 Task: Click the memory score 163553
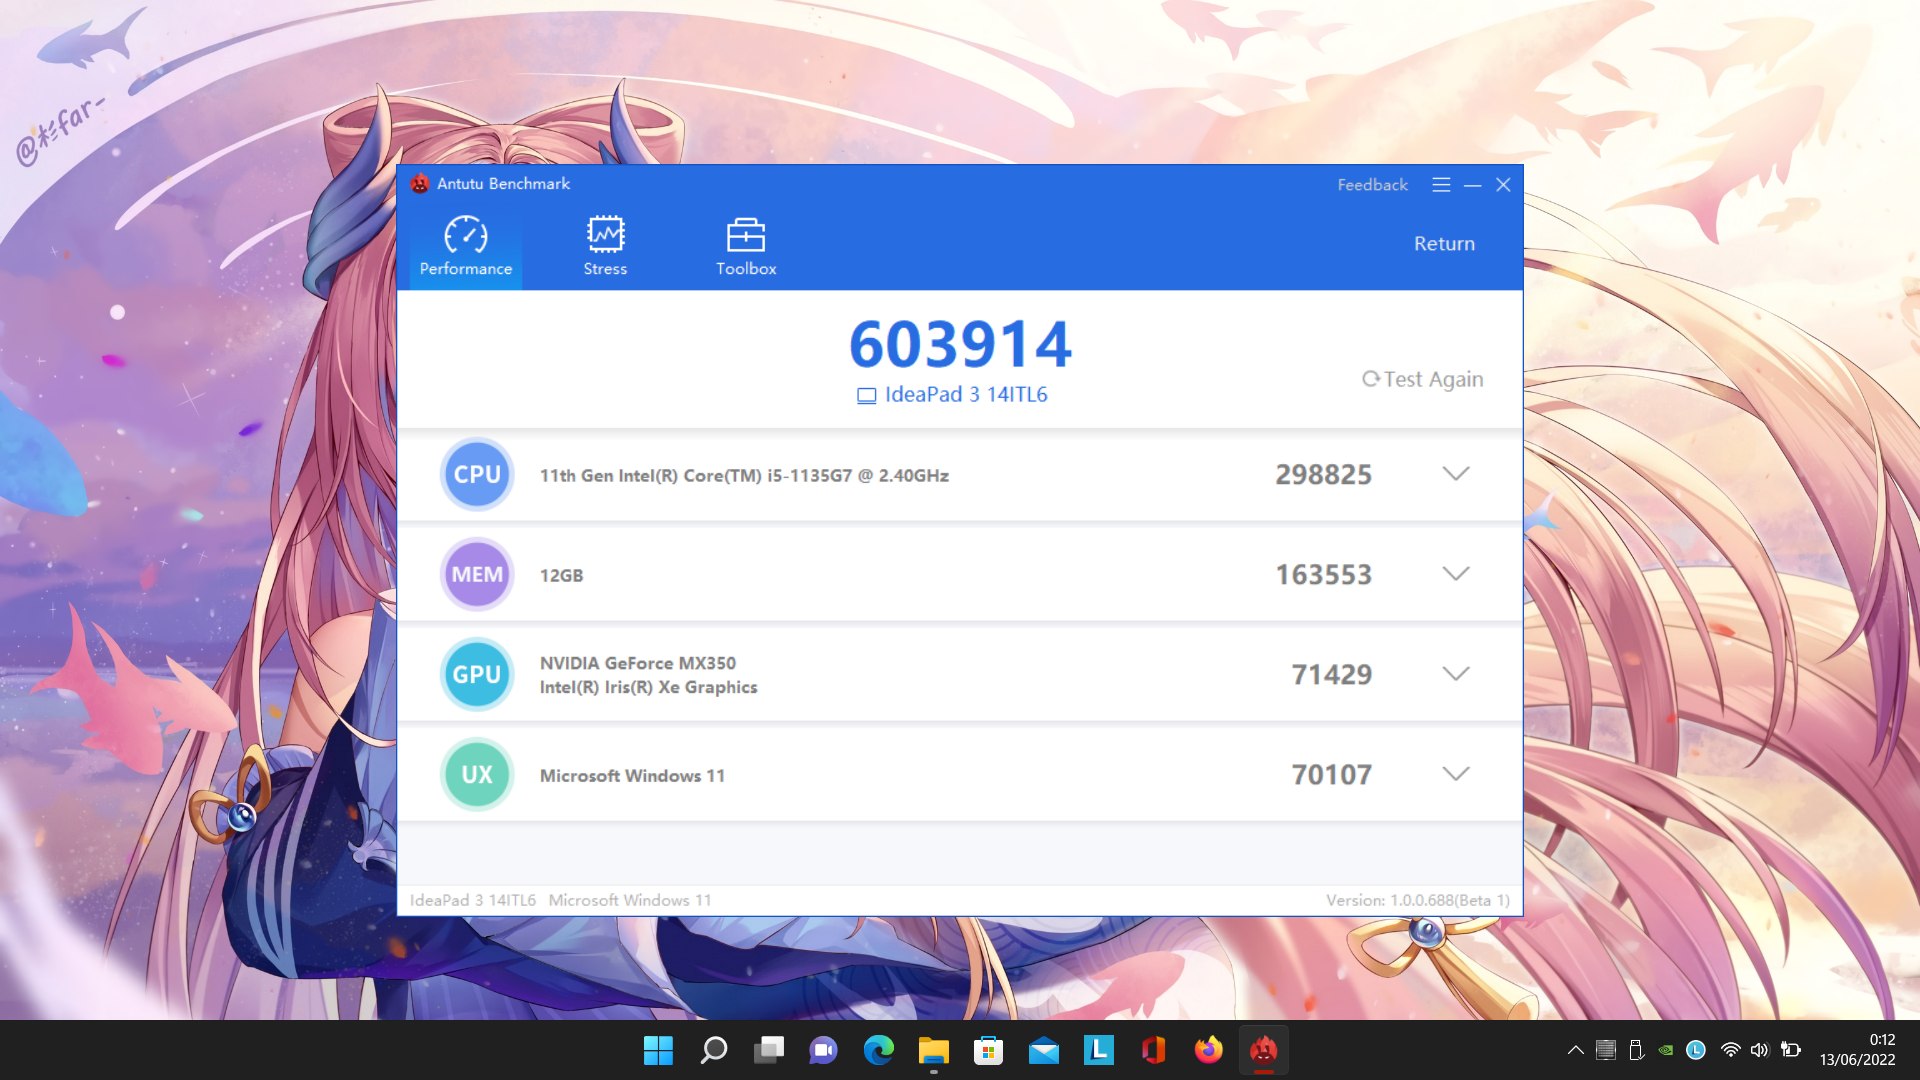tap(1323, 575)
